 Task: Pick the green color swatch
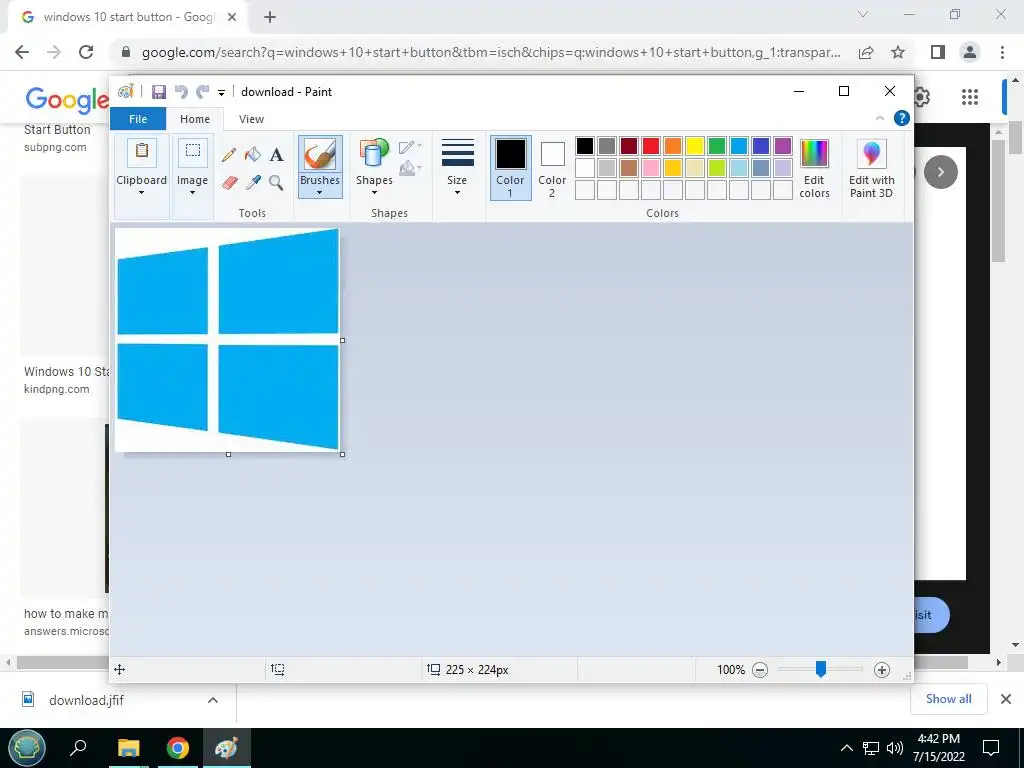pyautogui.click(x=716, y=146)
